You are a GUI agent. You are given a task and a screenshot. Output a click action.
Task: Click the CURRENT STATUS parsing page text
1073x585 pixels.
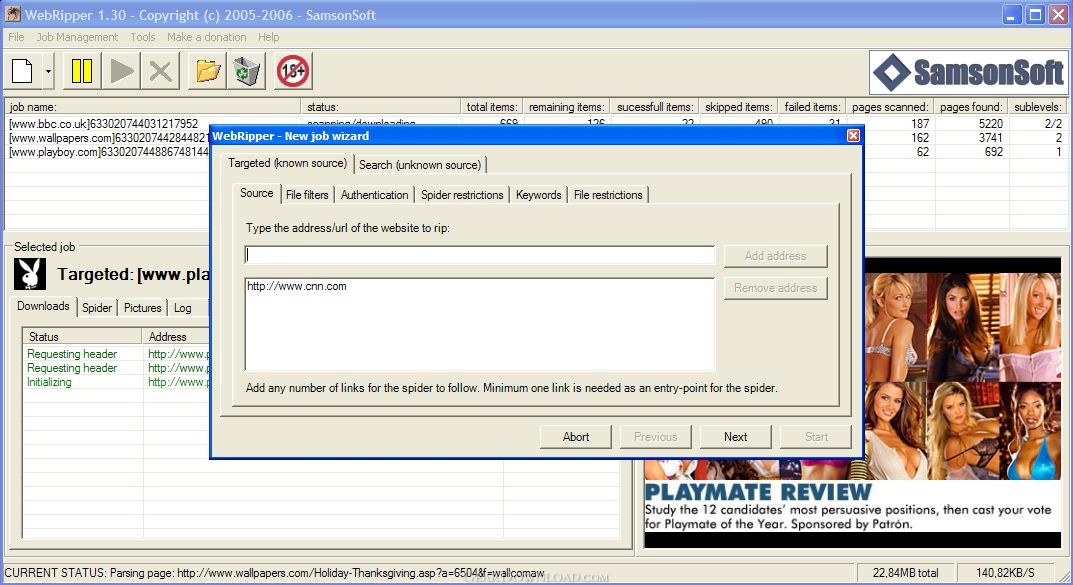click(x=274, y=573)
